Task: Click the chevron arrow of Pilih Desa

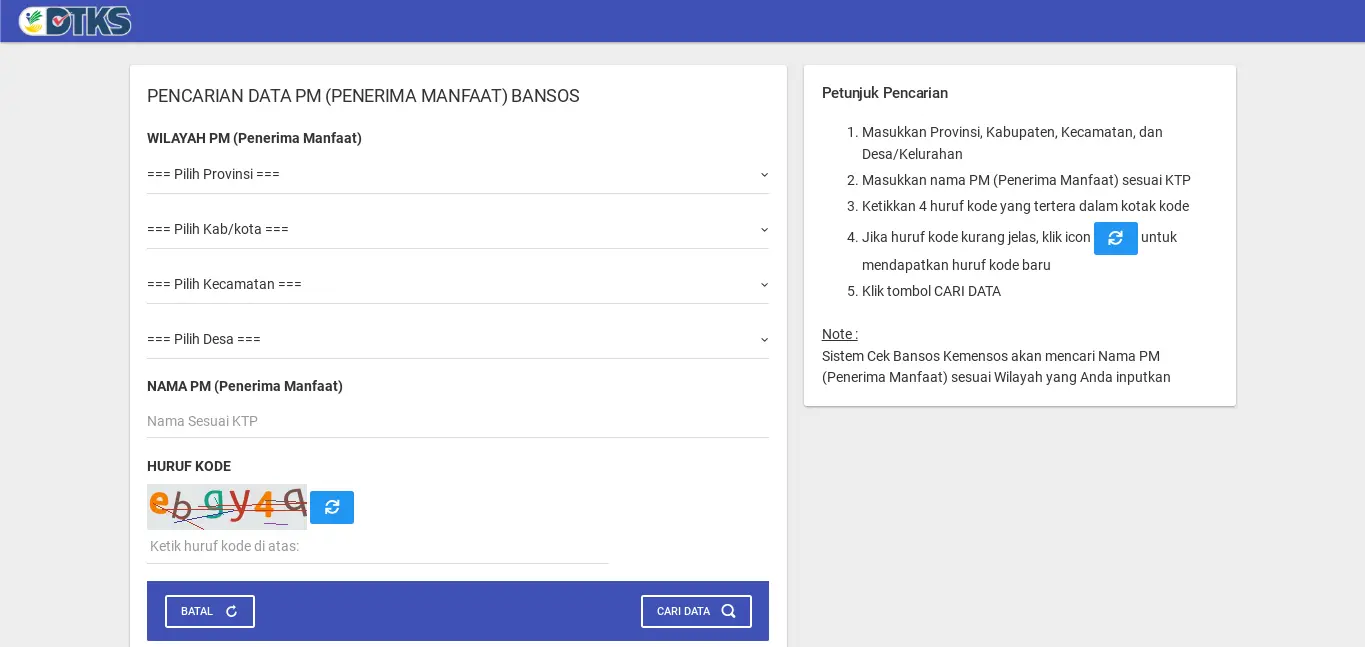Action: (764, 340)
